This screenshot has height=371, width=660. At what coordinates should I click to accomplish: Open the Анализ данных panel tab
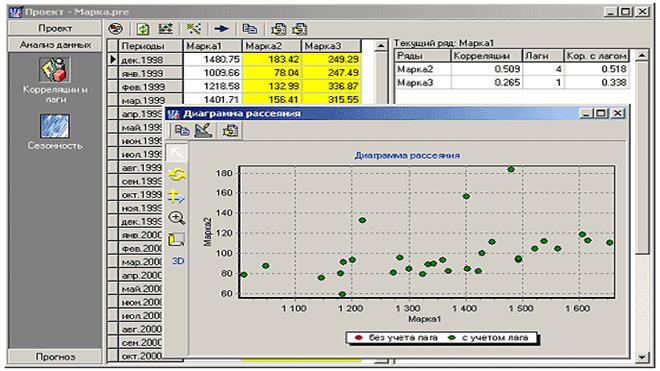[x=55, y=44]
